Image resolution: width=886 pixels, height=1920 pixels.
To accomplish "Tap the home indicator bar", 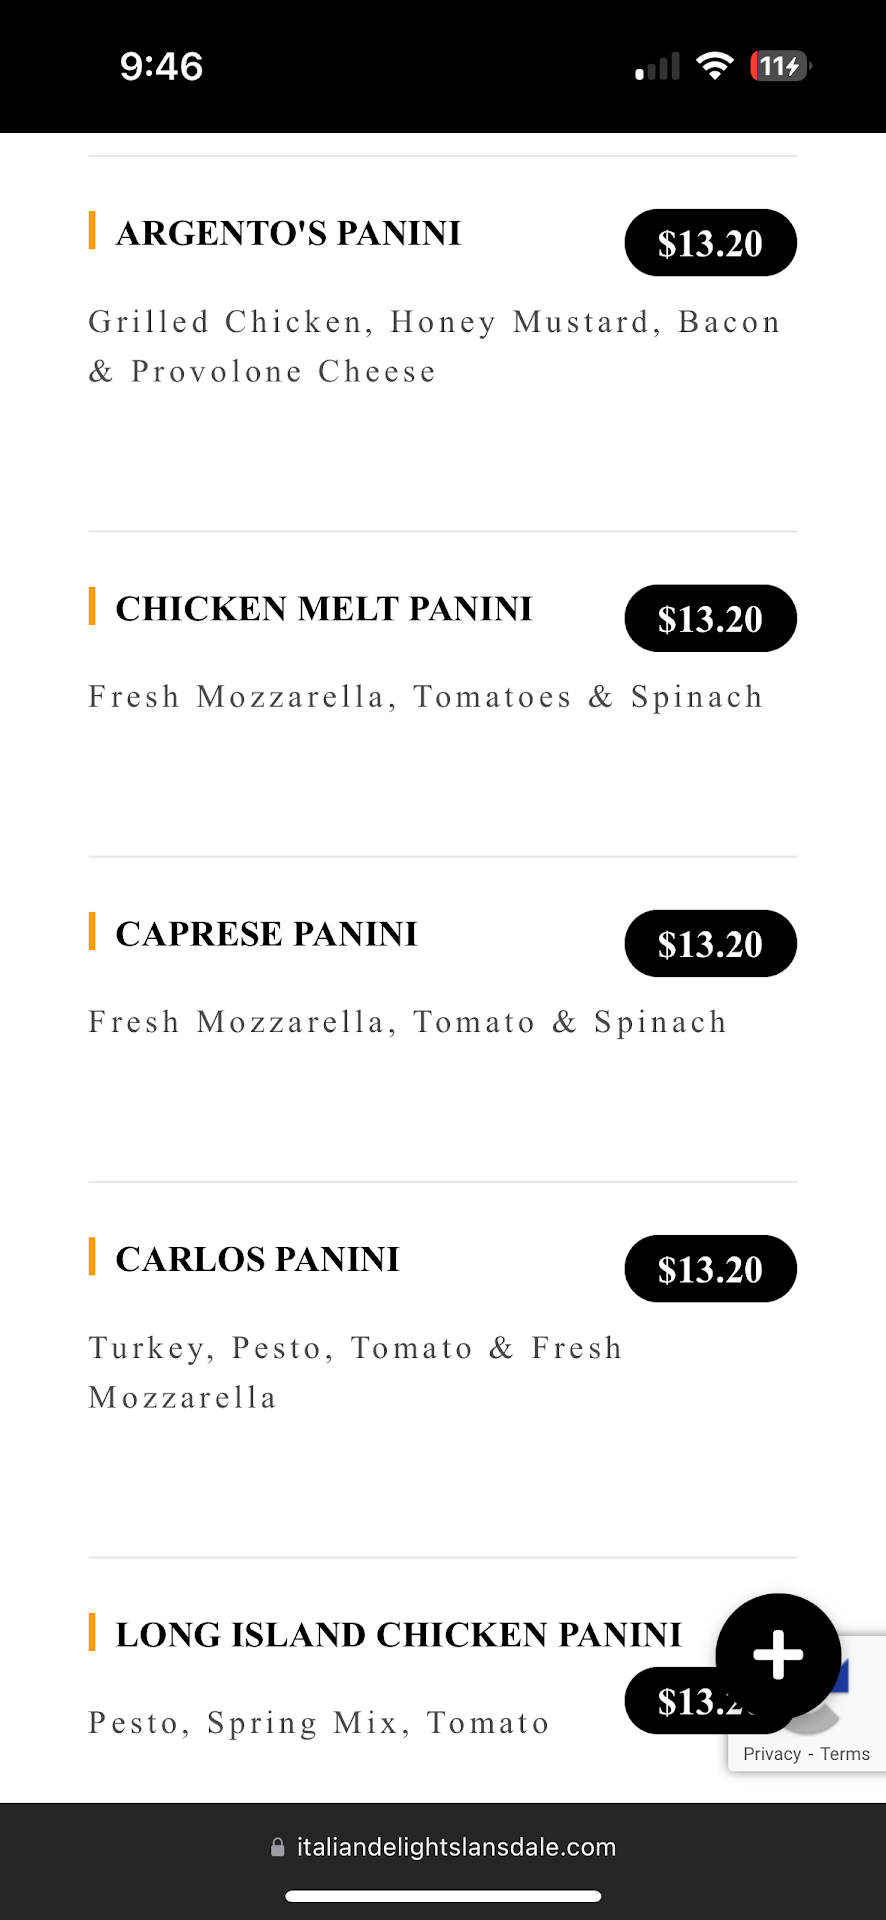I will (x=443, y=1896).
